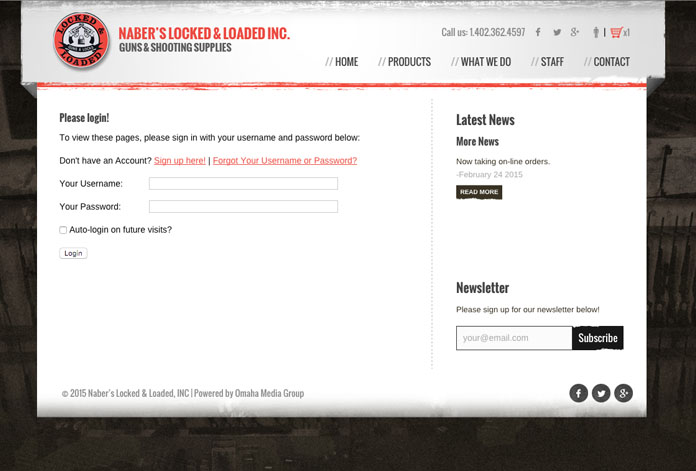Viewport: 696px width, 471px height.
Task: Navigate to the Staff page
Action: [551, 62]
